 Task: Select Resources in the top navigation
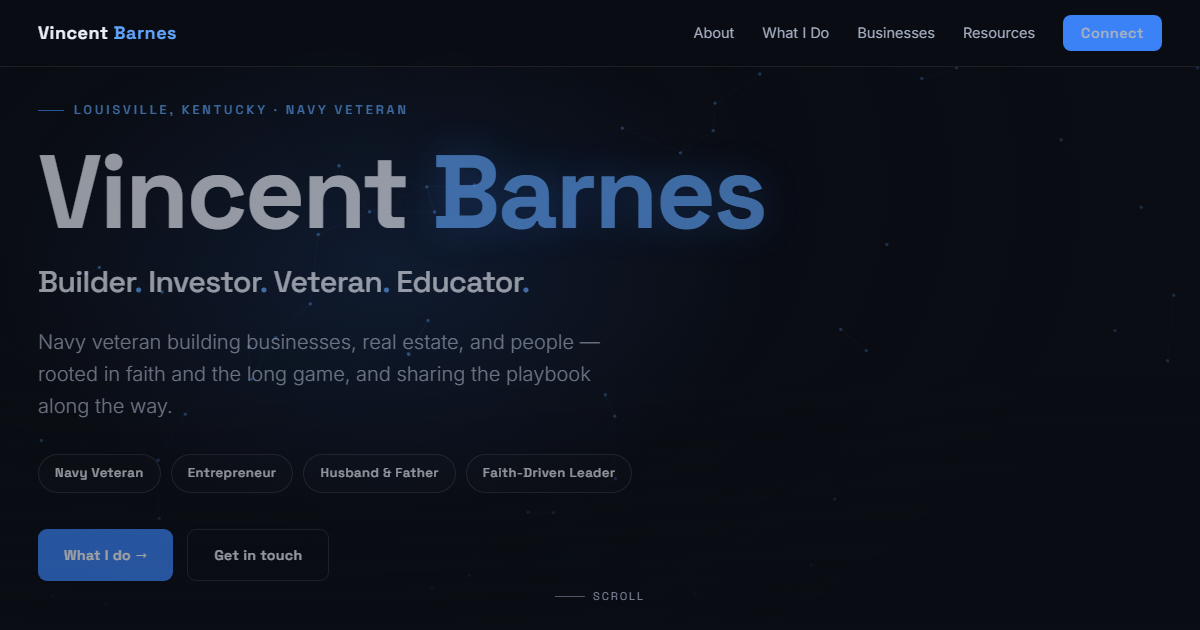pyautogui.click(x=999, y=33)
